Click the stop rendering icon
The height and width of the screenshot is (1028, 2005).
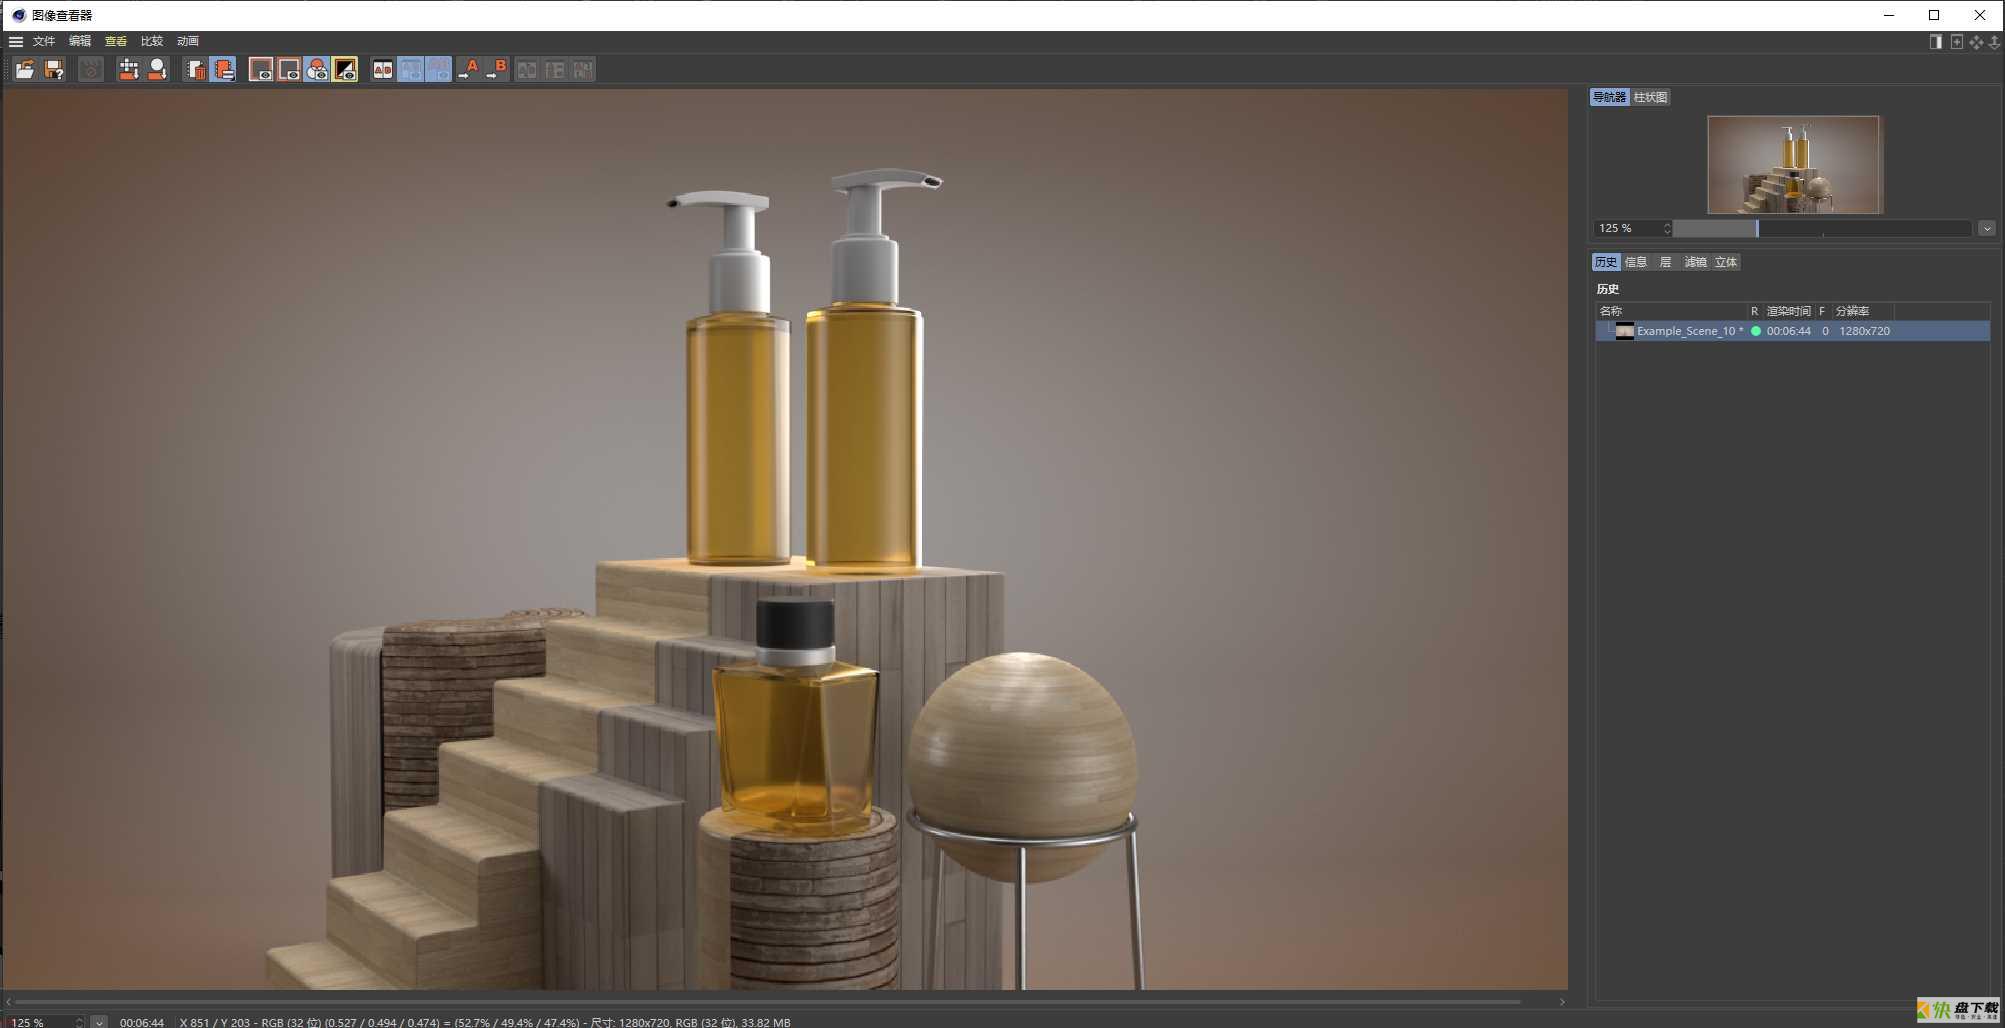coord(91,69)
